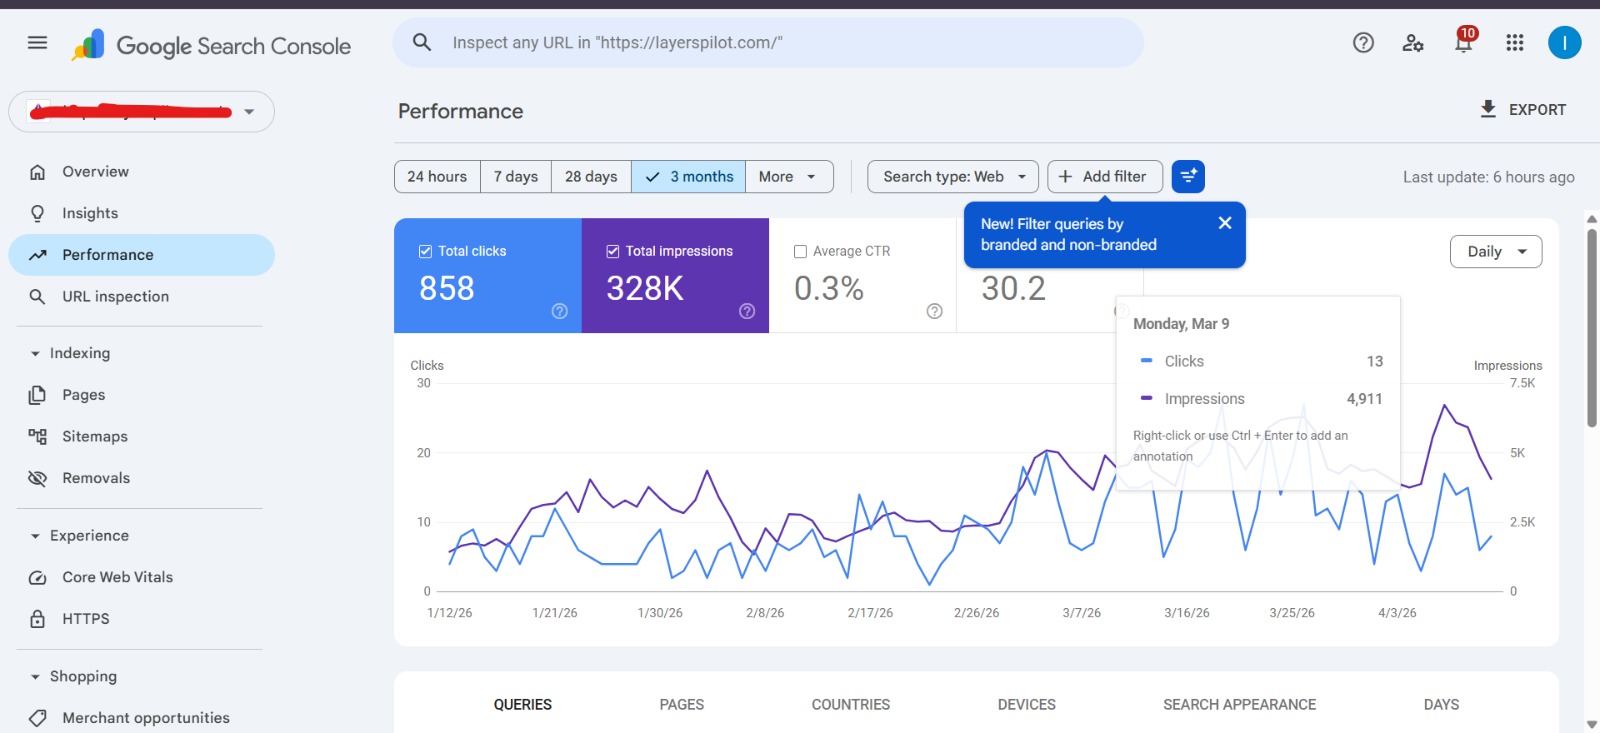
Task: Click the Performance trend icon
Action: pos(38,255)
